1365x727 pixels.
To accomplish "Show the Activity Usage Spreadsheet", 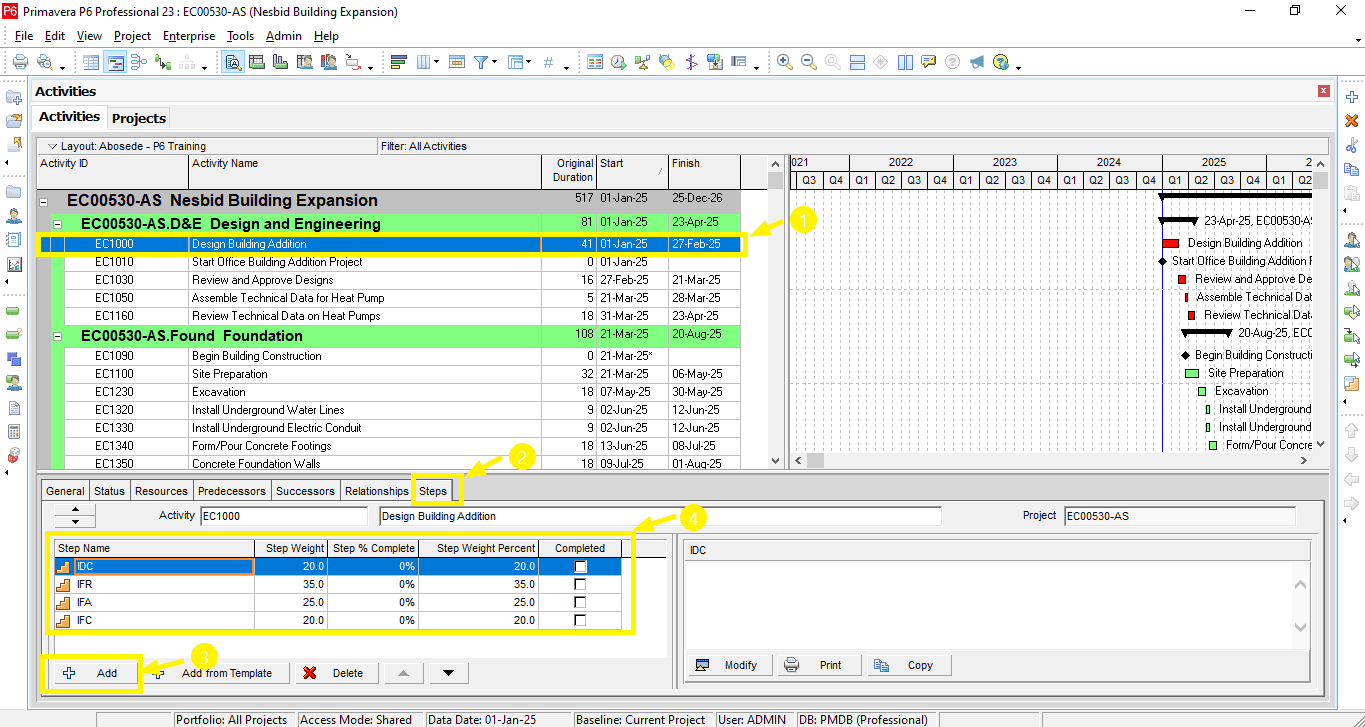I will pos(257,62).
